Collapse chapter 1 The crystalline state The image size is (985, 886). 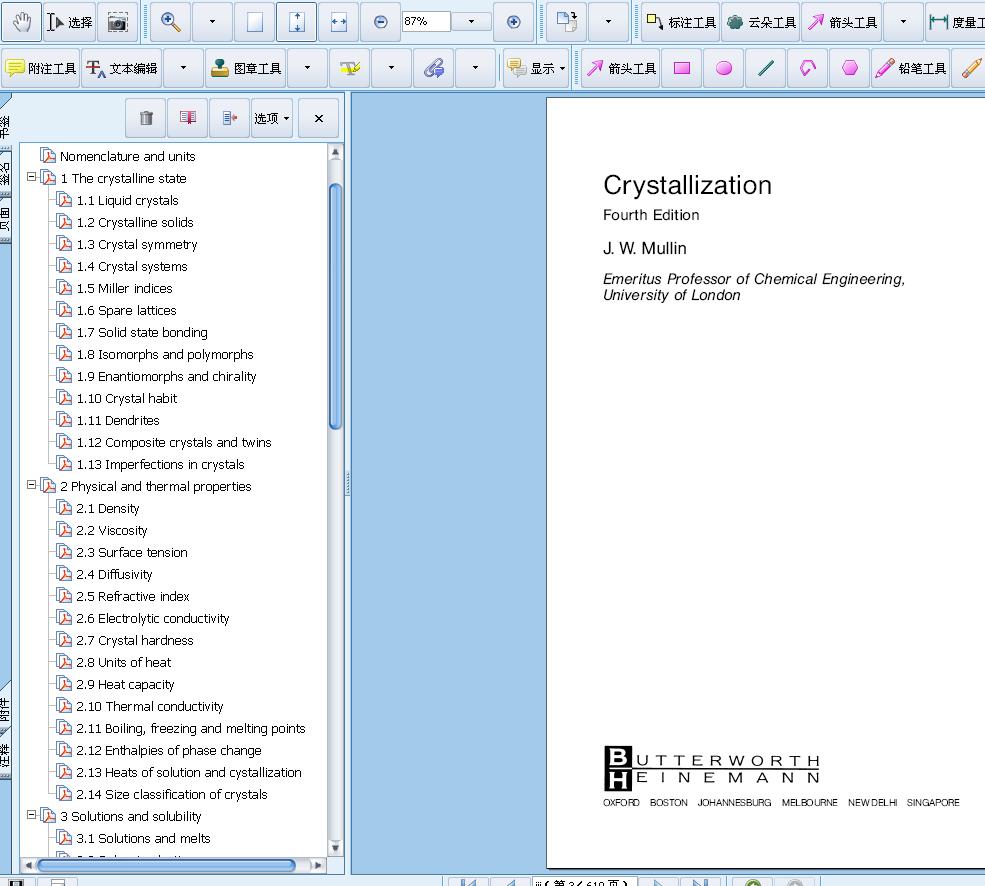(32, 178)
